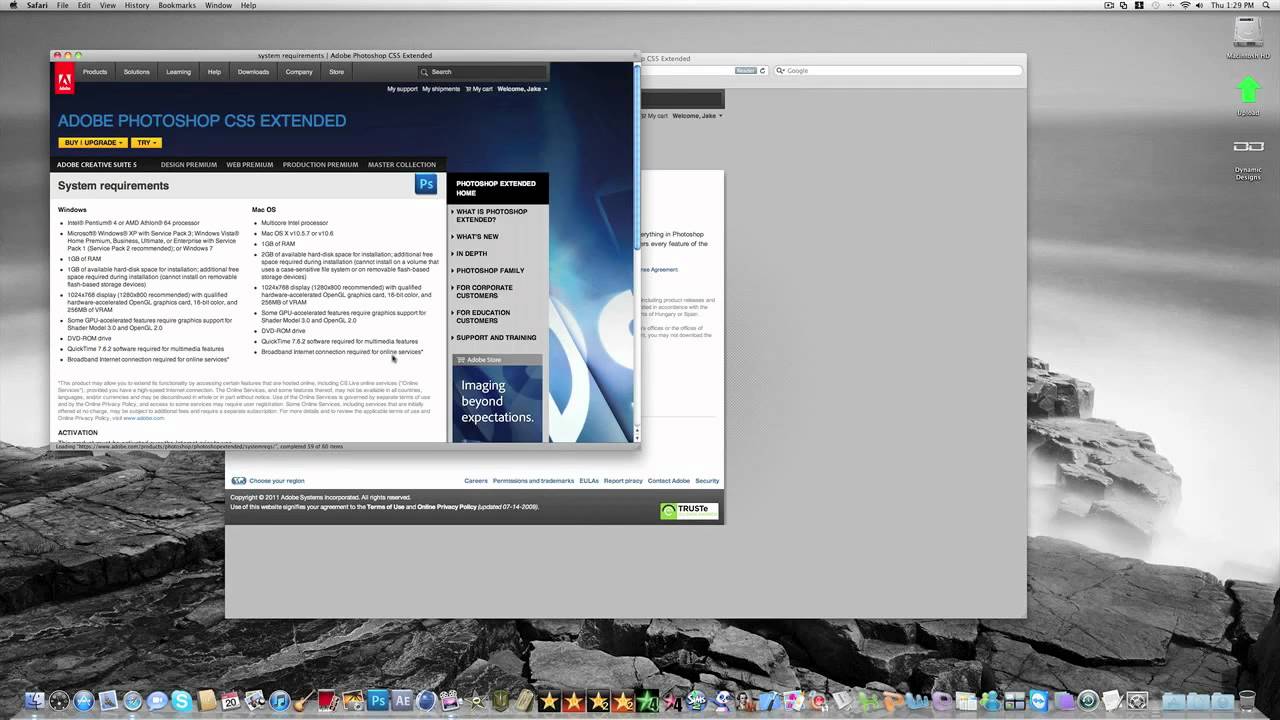Open the Learning navigation menu
Viewport: 1280px width, 720px height.
(178, 72)
